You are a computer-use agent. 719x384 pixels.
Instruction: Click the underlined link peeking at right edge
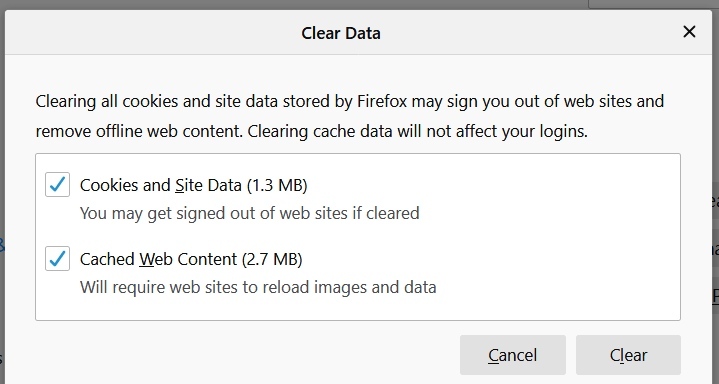[x=715, y=295]
